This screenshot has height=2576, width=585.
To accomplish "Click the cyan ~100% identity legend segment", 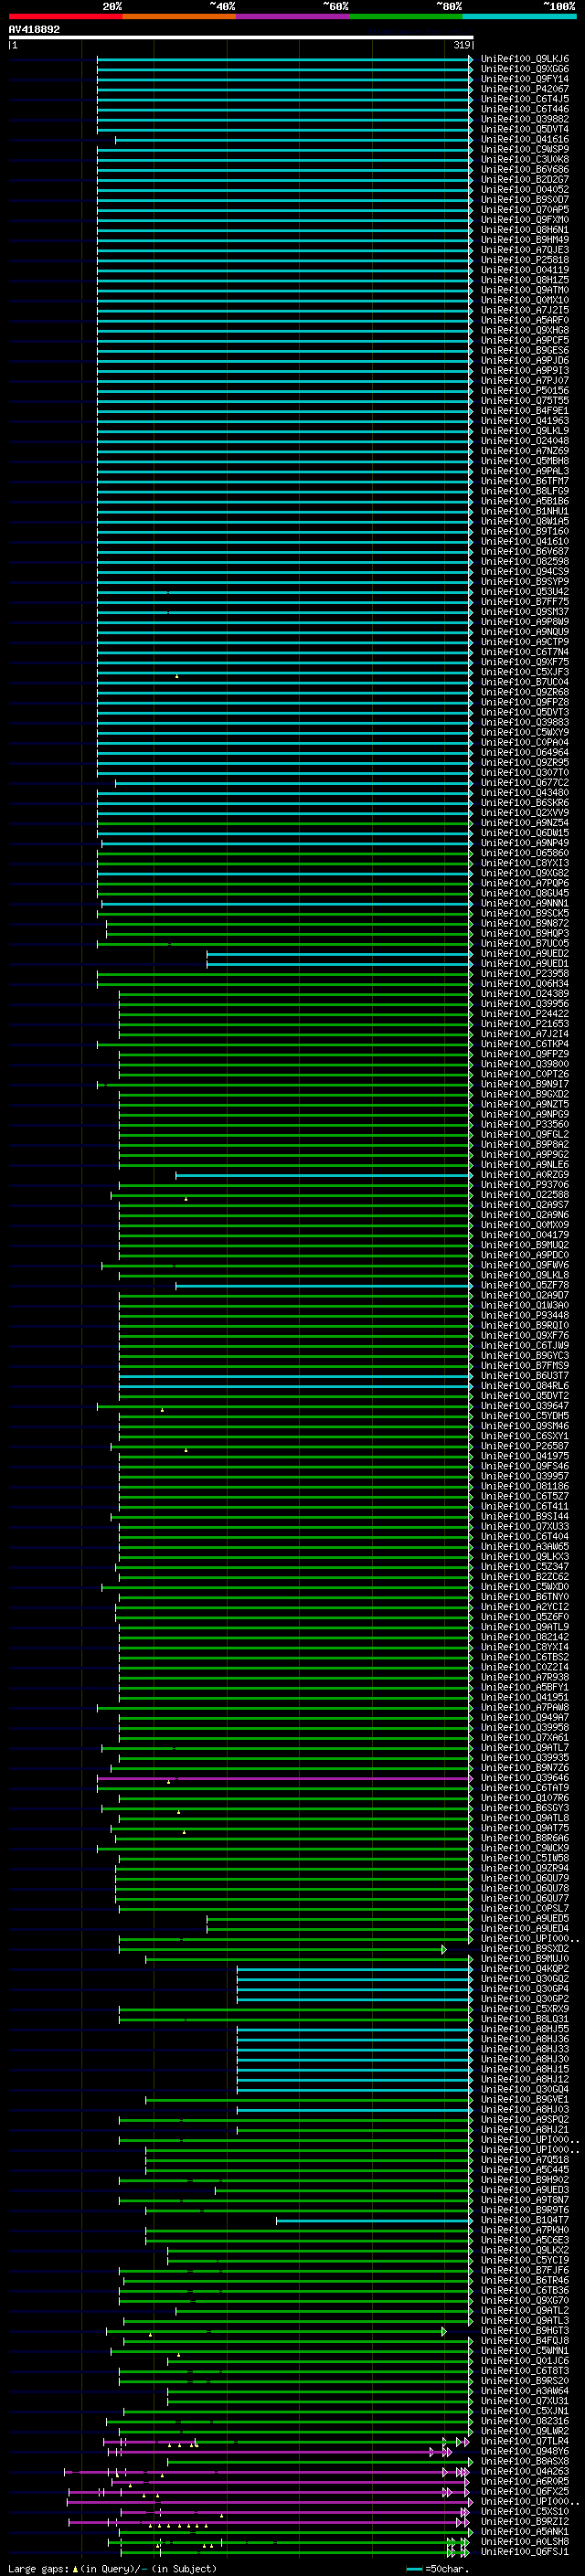I will pos(519,17).
